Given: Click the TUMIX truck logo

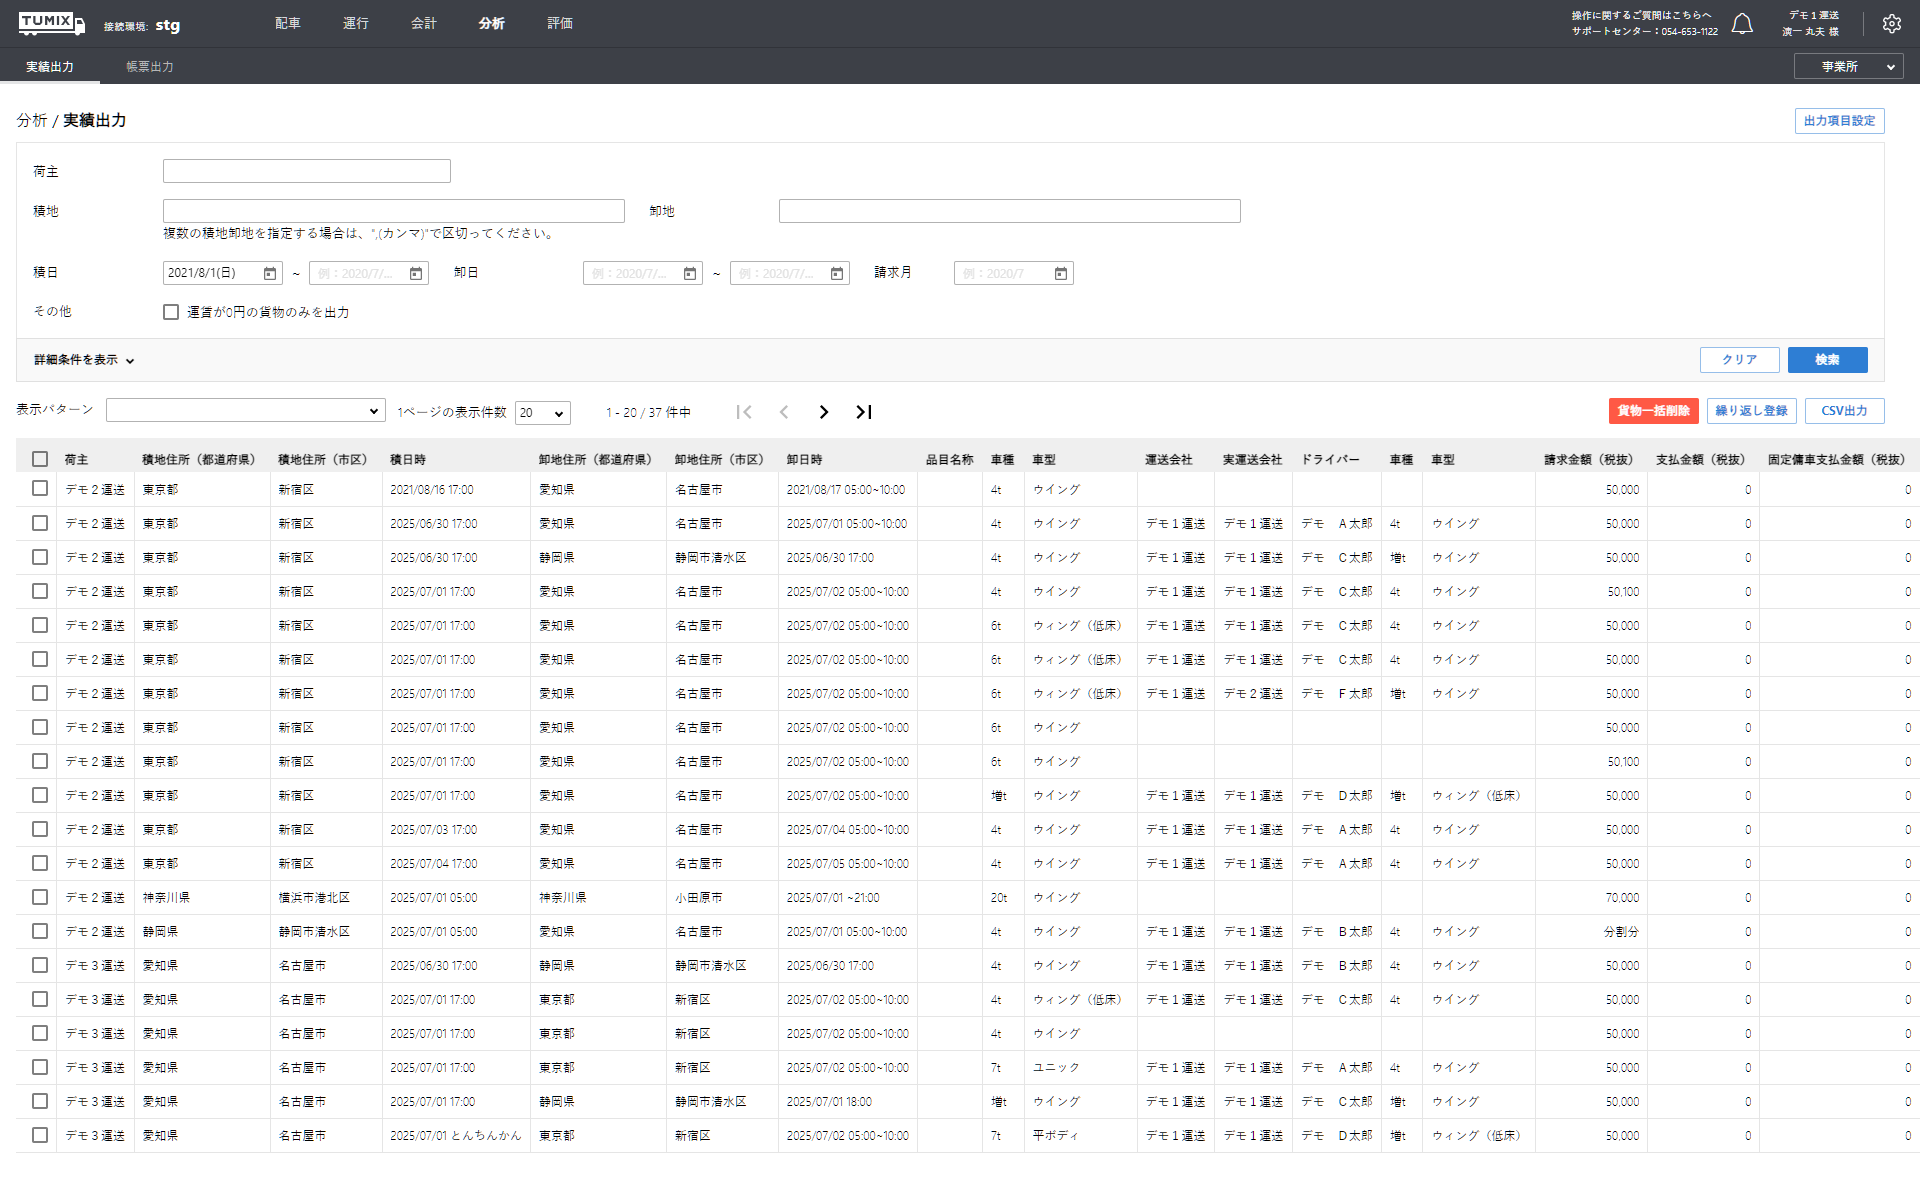Looking at the screenshot, I should click(51, 23).
